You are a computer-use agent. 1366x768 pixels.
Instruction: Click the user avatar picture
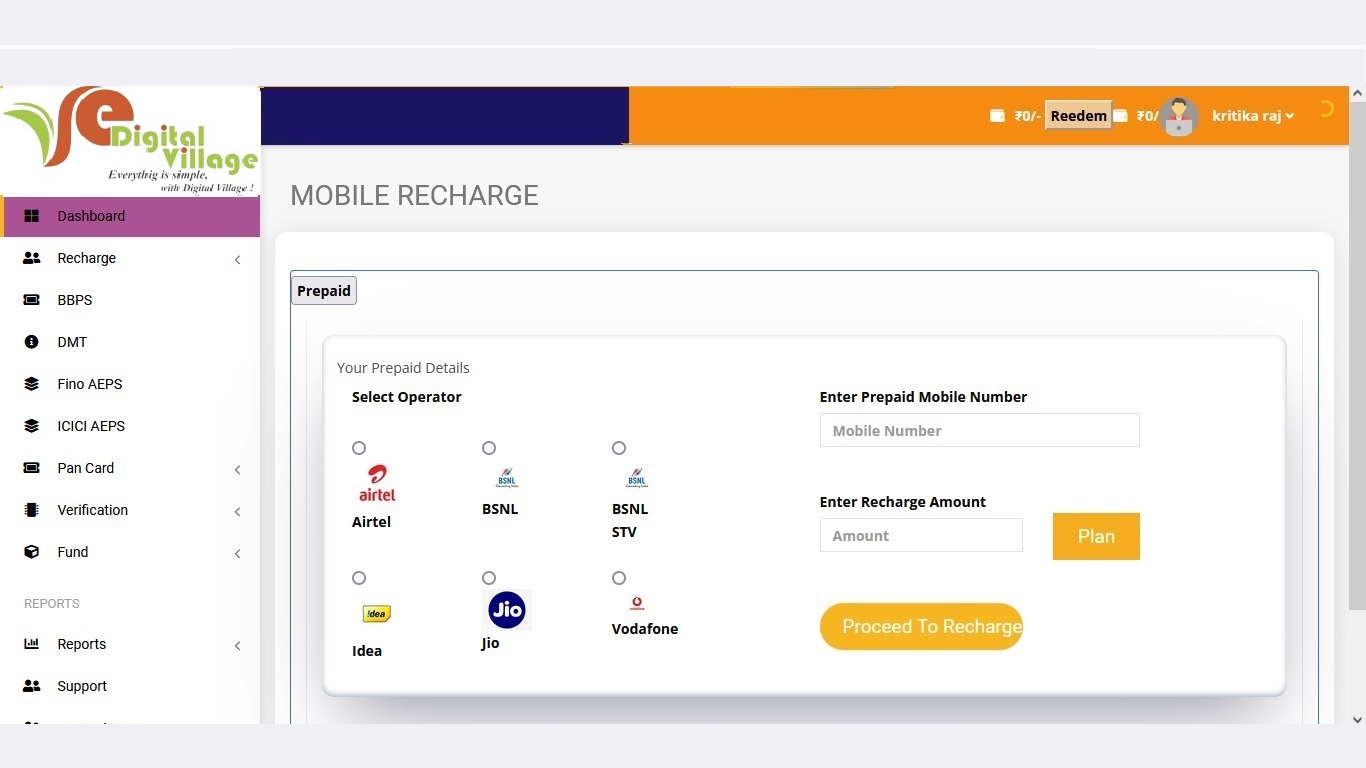pos(1179,117)
